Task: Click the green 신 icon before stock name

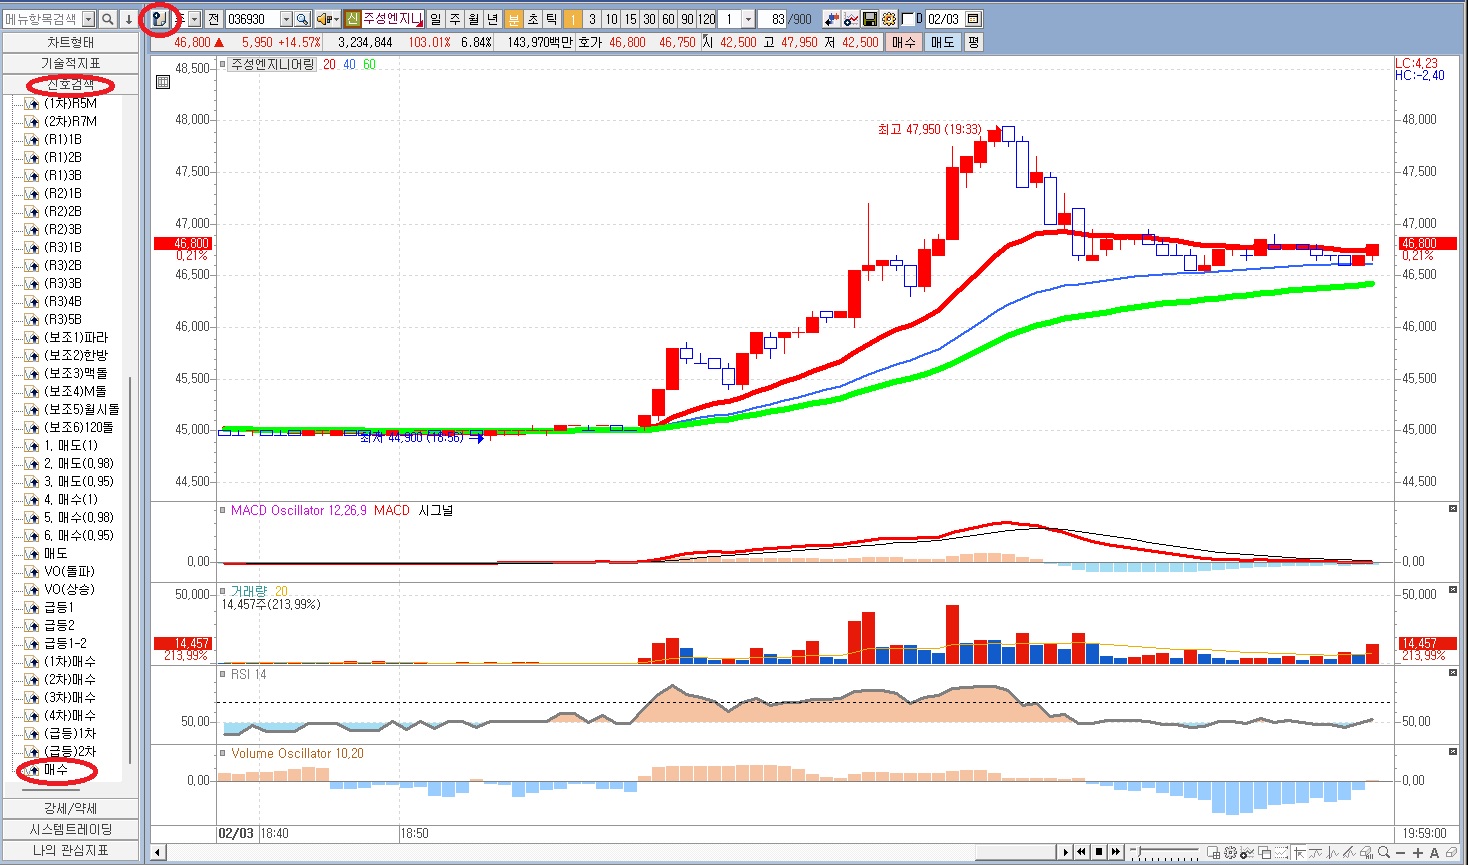Action: click(x=352, y=19)
